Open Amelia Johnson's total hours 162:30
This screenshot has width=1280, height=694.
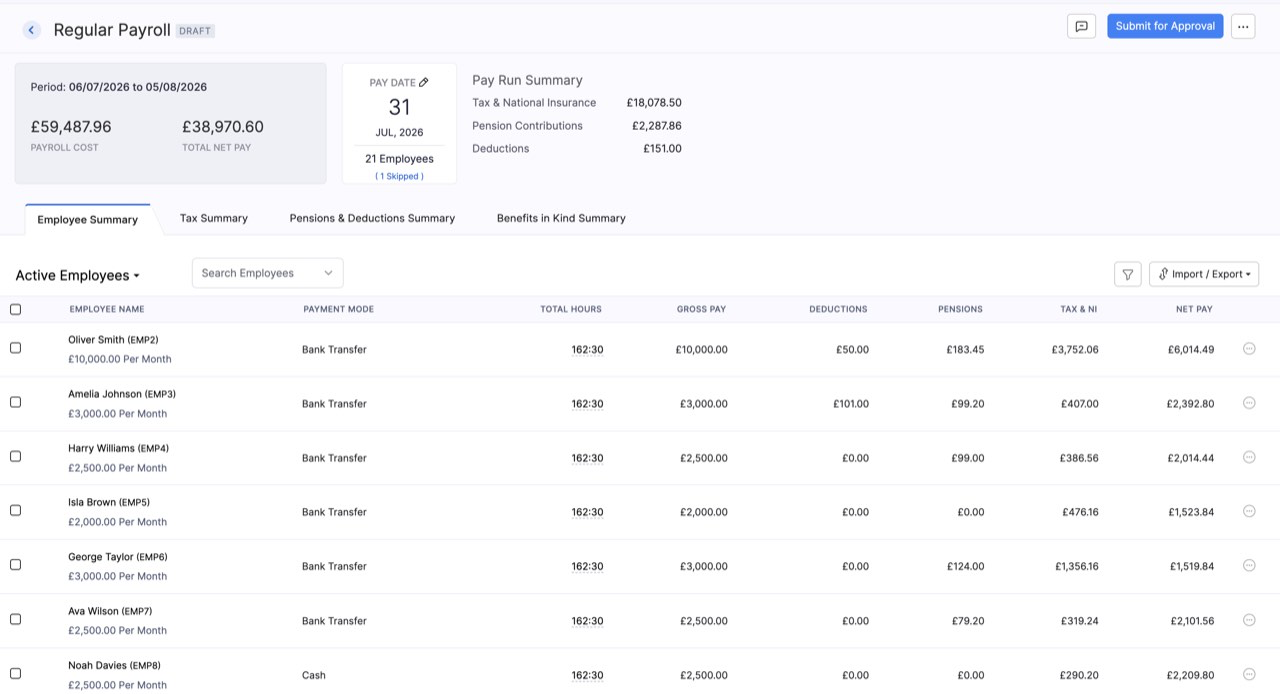tap(587, 404)
